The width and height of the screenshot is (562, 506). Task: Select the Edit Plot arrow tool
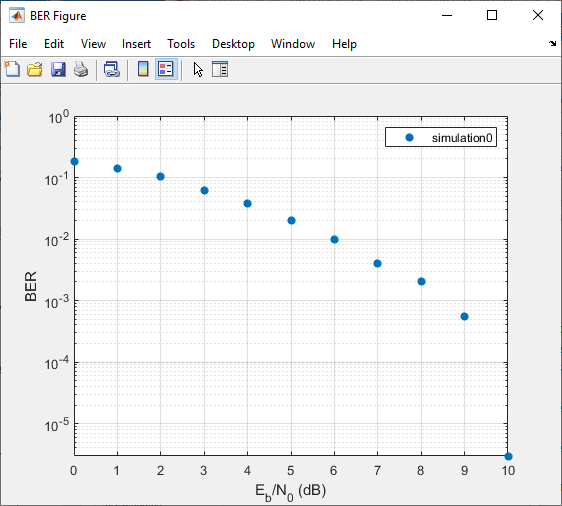[198, 70]
